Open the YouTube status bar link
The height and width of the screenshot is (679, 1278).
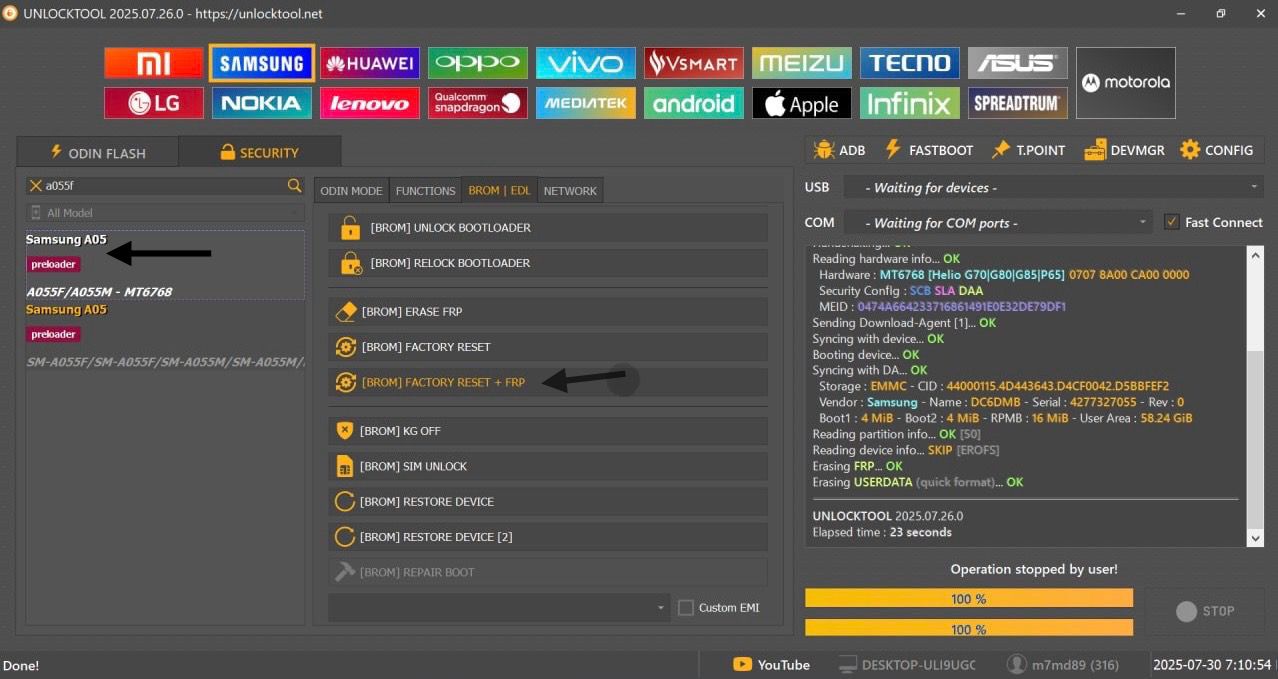(771, 665)
